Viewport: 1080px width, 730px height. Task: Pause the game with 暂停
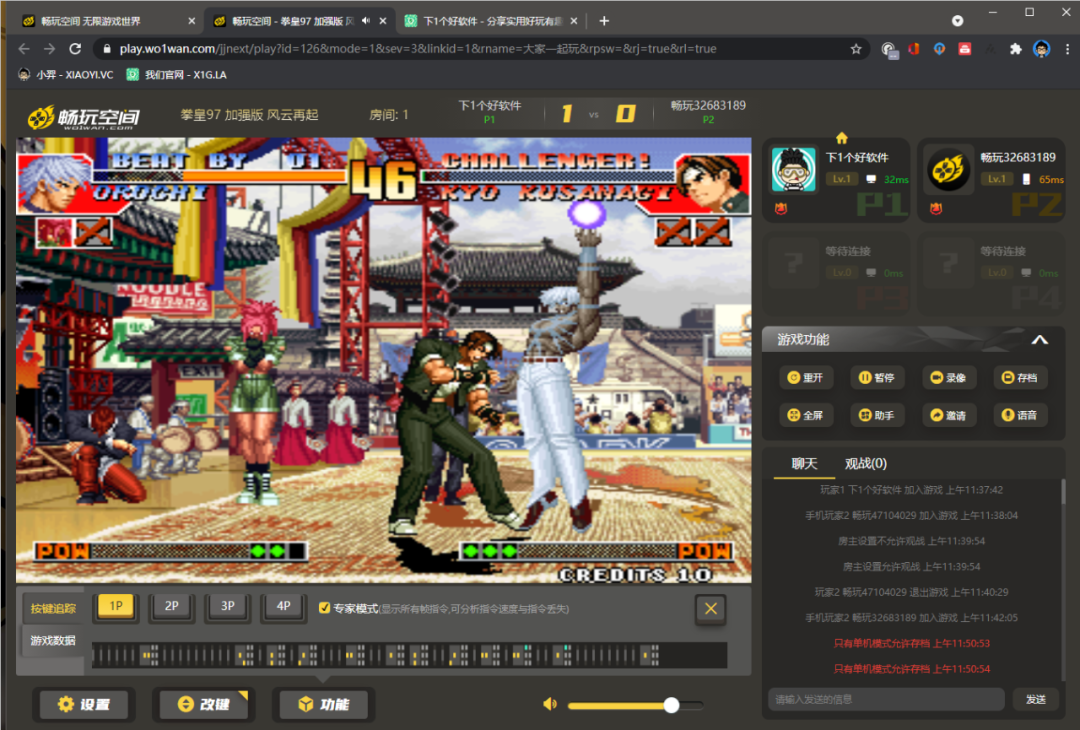tap(876, 378)
